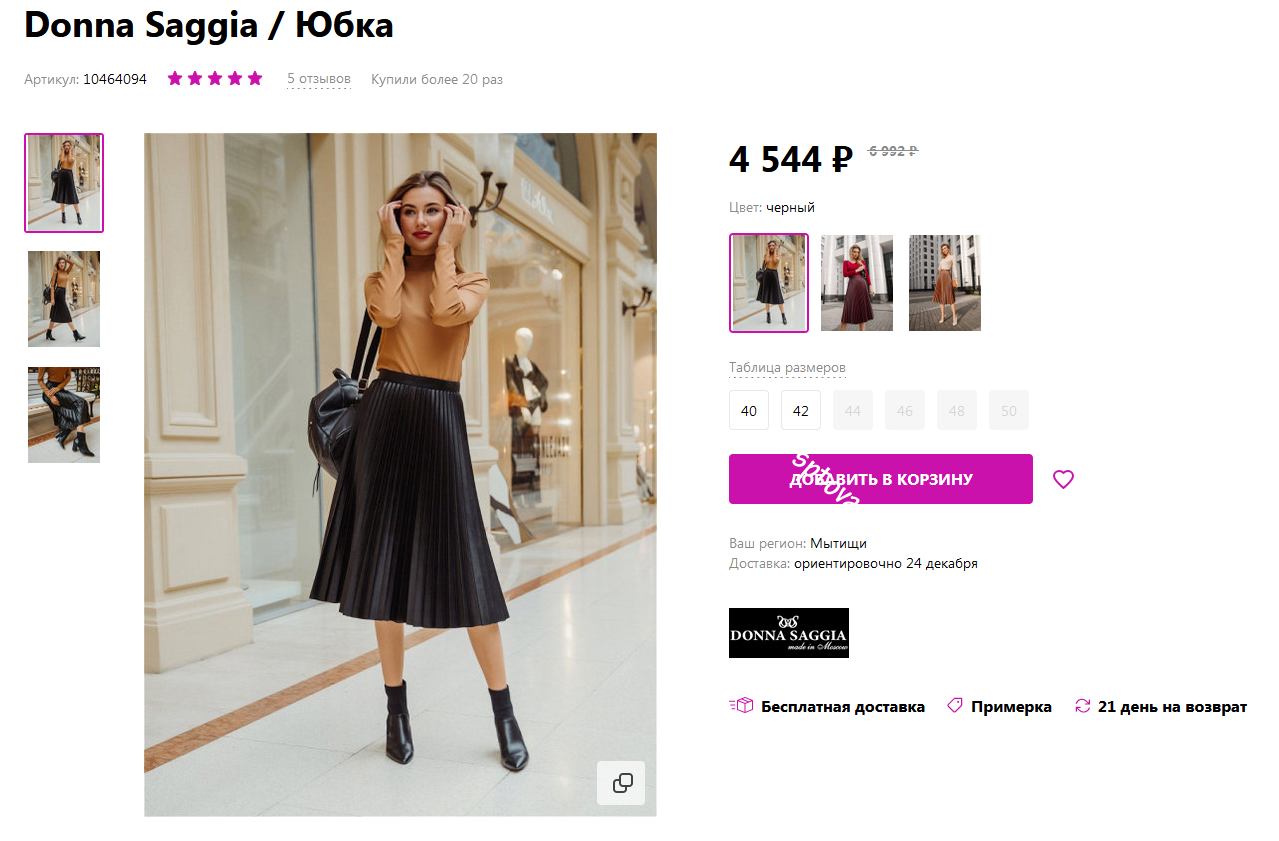This screenshot has height=841, width=1279.
Task: Open the 5 отзывов reviews link
Action: [x=318, y=79]
